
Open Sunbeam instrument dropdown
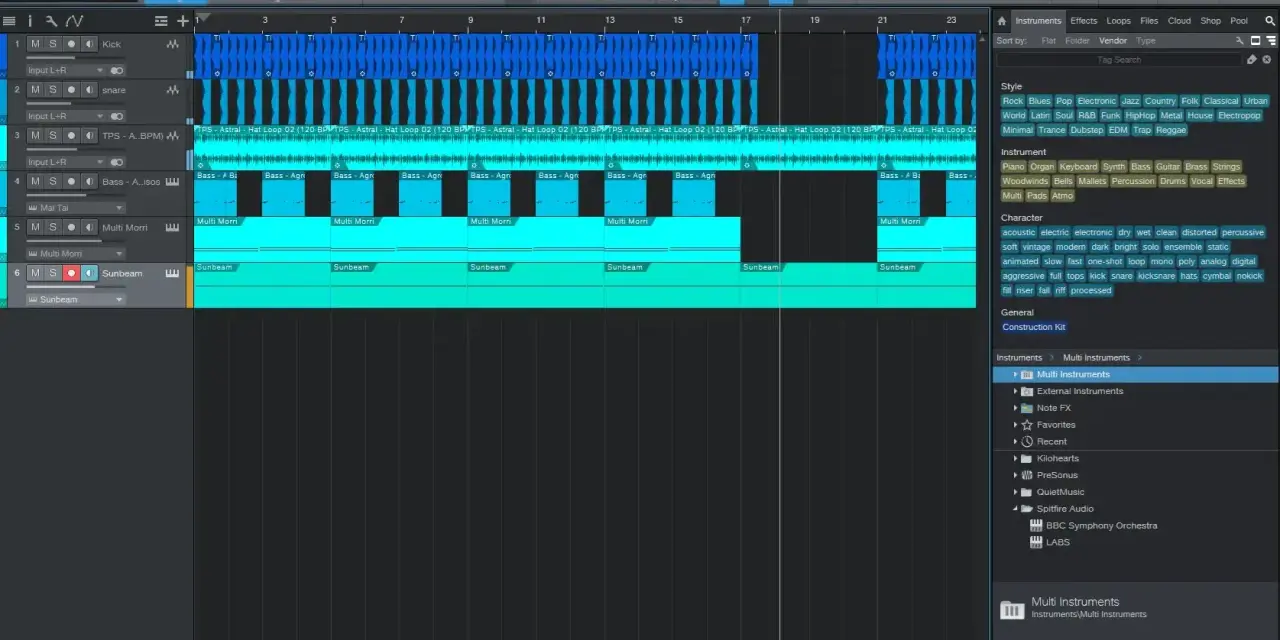(75, 299)
